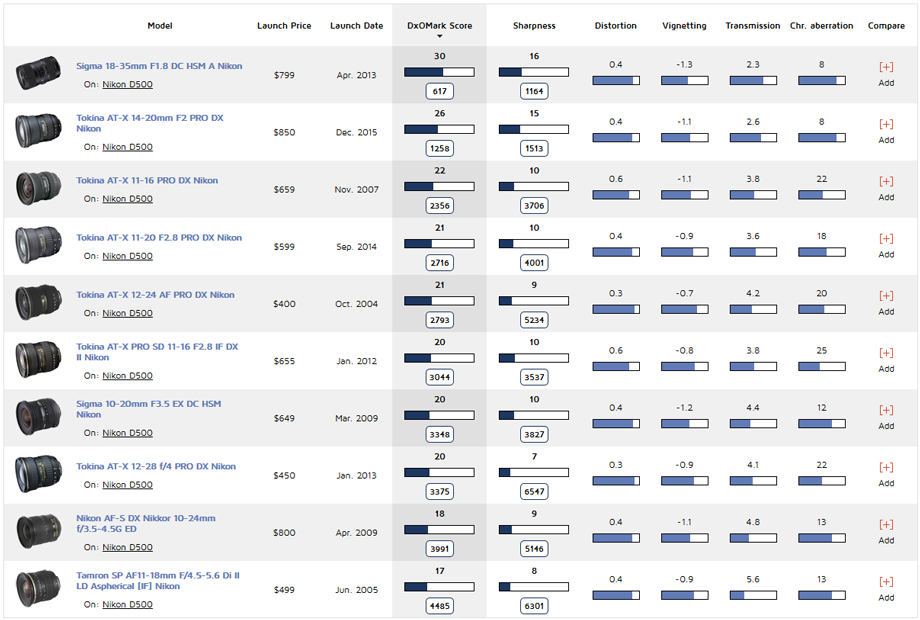This screenshot has width=920, height=620.
Task: Add Tokina AT-X 11-16 PRO DX to compare
Action: coord(886,181)
